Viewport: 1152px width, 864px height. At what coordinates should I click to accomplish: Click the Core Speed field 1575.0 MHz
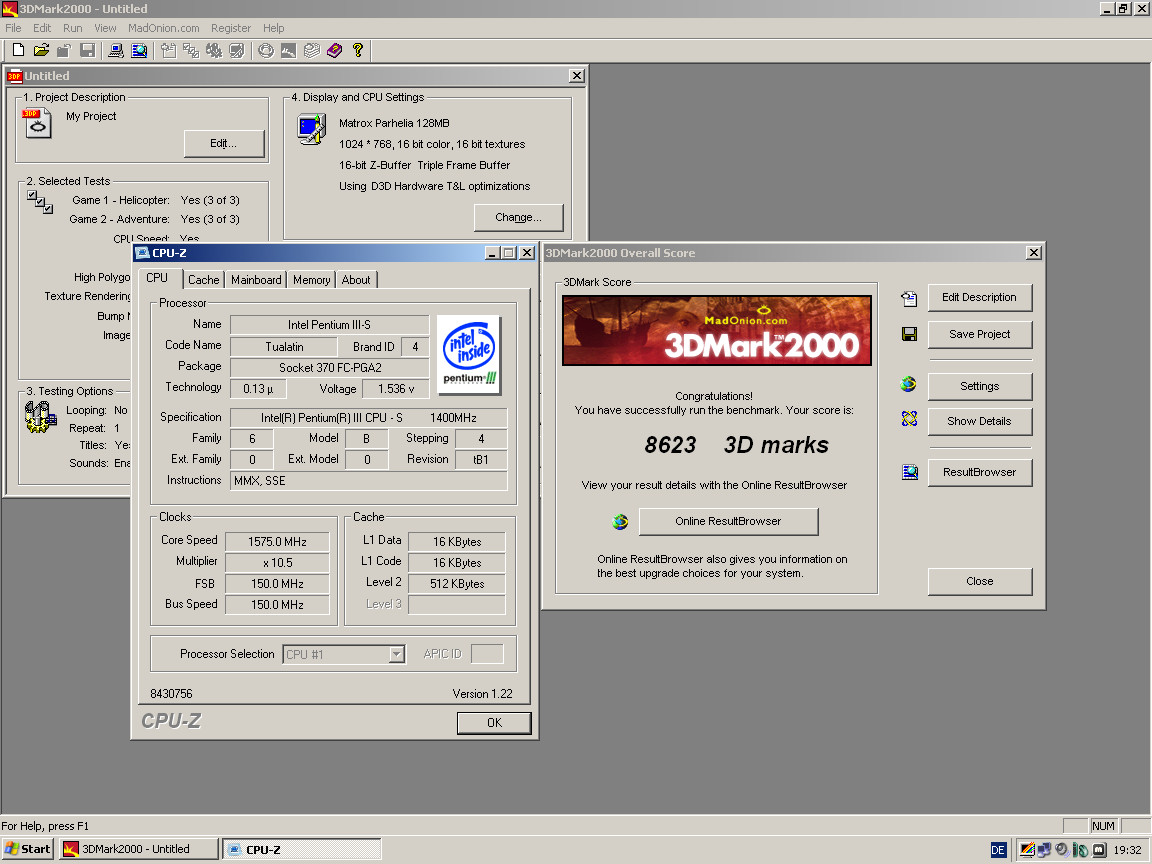tap(277, 542)
